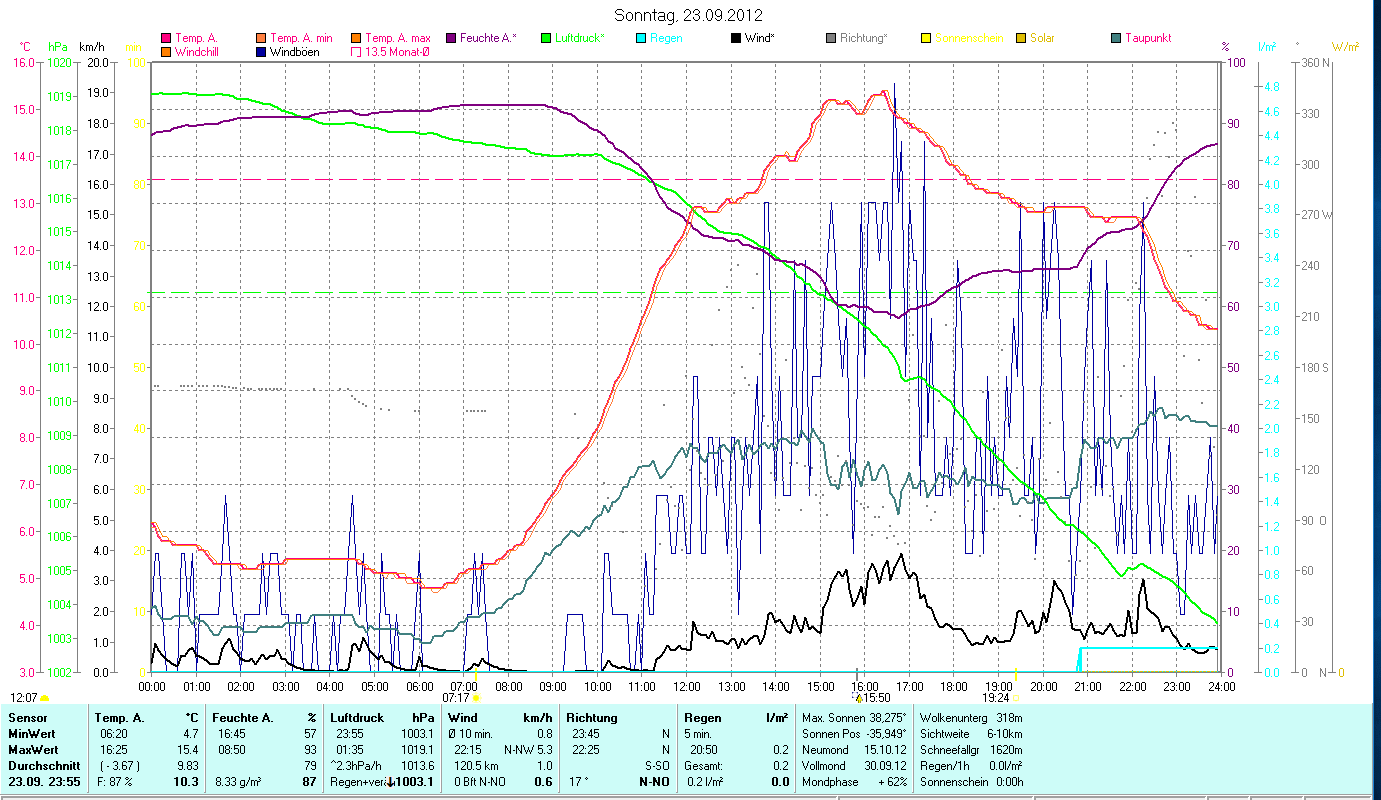Click the grey Richtung* legend swatch
1381x800 pixels.
831,38
